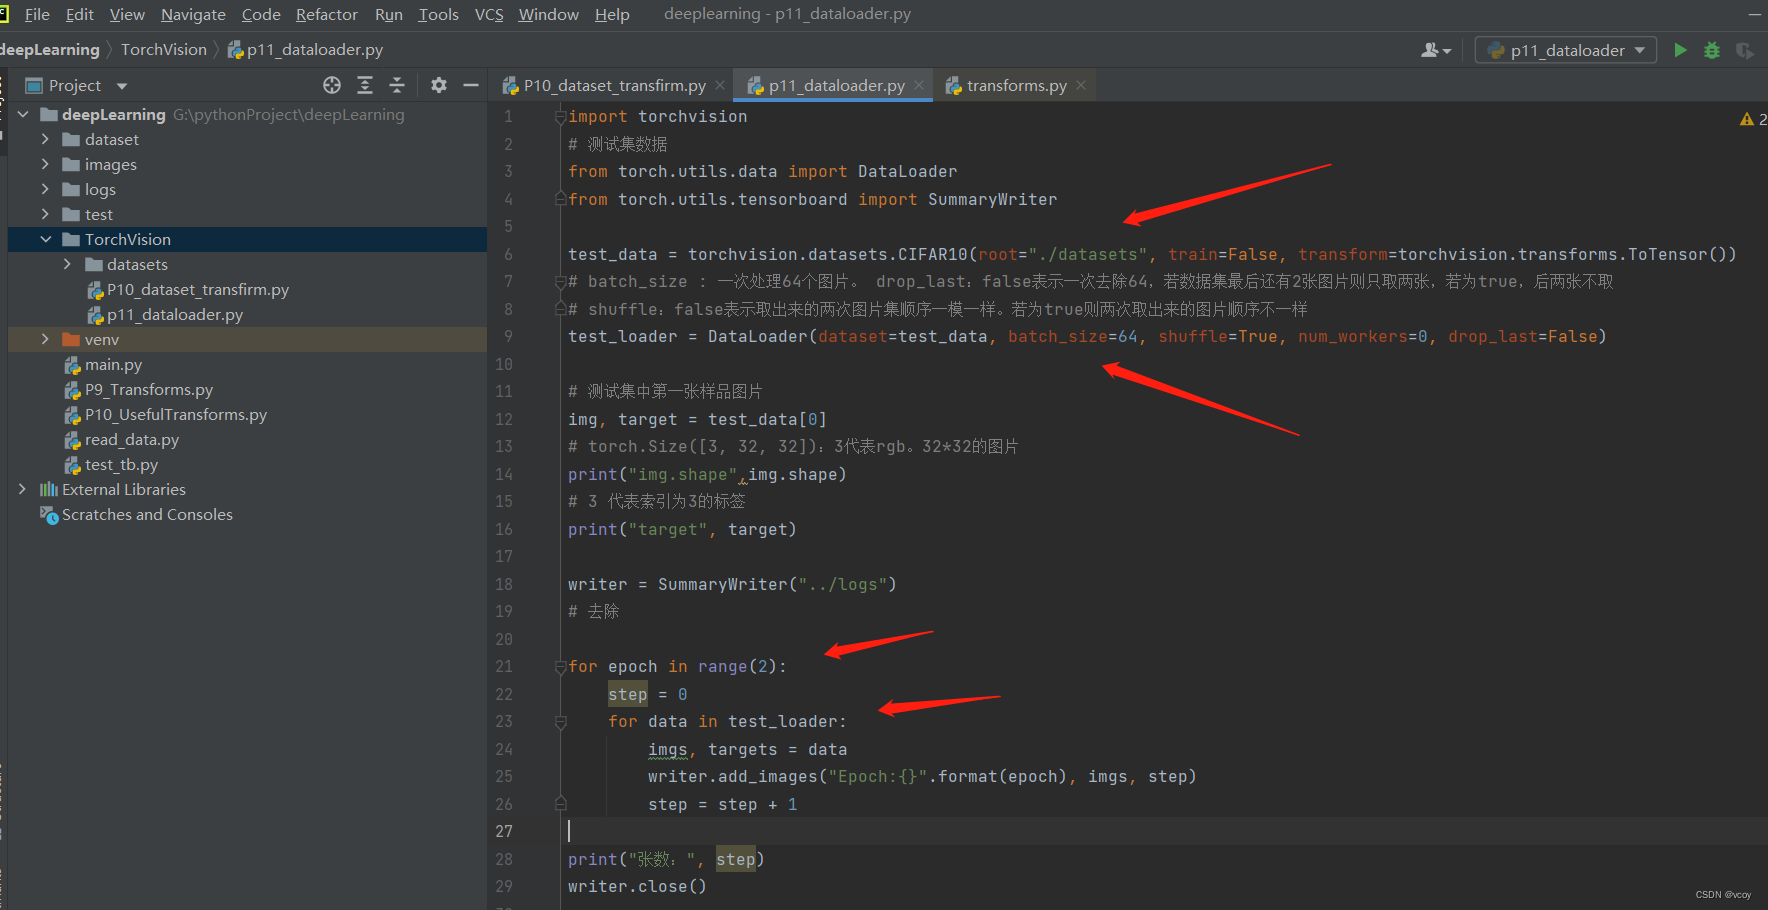Hide the Project panel with minus icon
The width and height of the screenshot is (1768, 910).
[471, 85]
